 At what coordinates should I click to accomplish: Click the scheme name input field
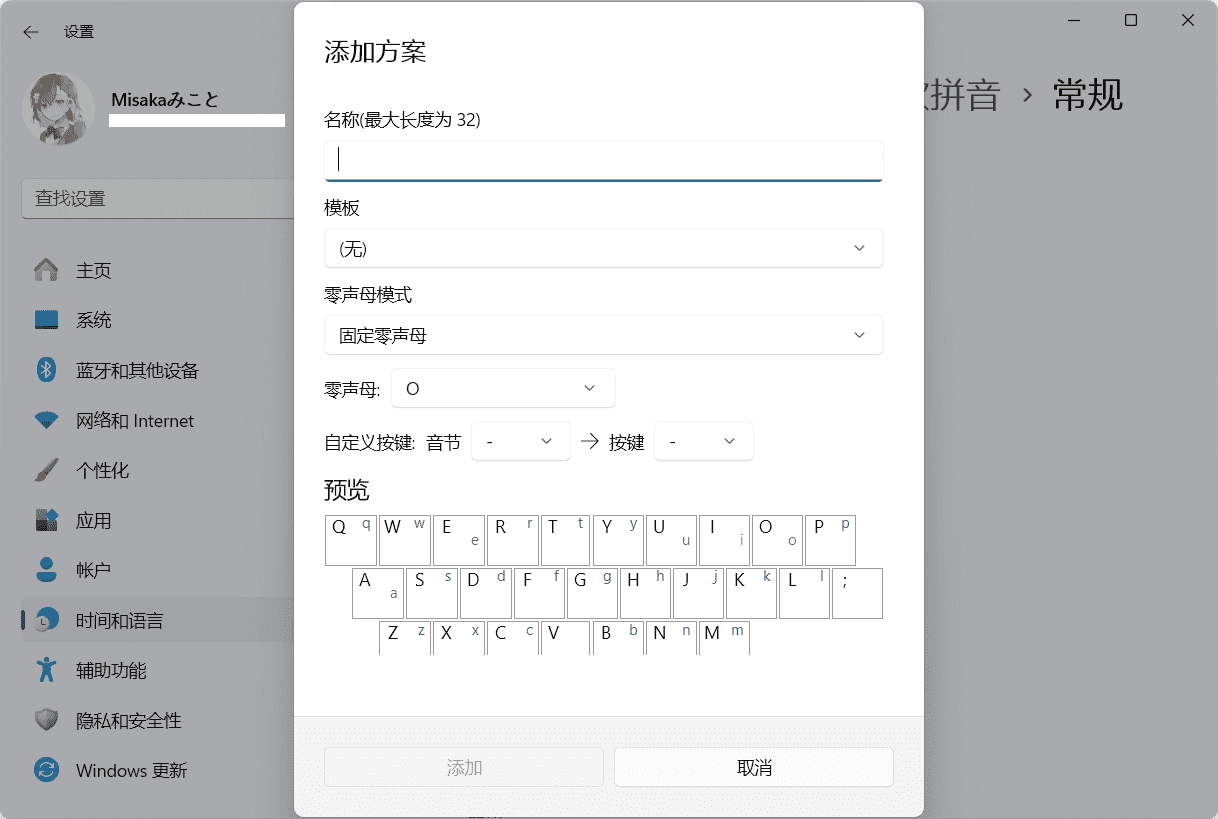[603, 158]
